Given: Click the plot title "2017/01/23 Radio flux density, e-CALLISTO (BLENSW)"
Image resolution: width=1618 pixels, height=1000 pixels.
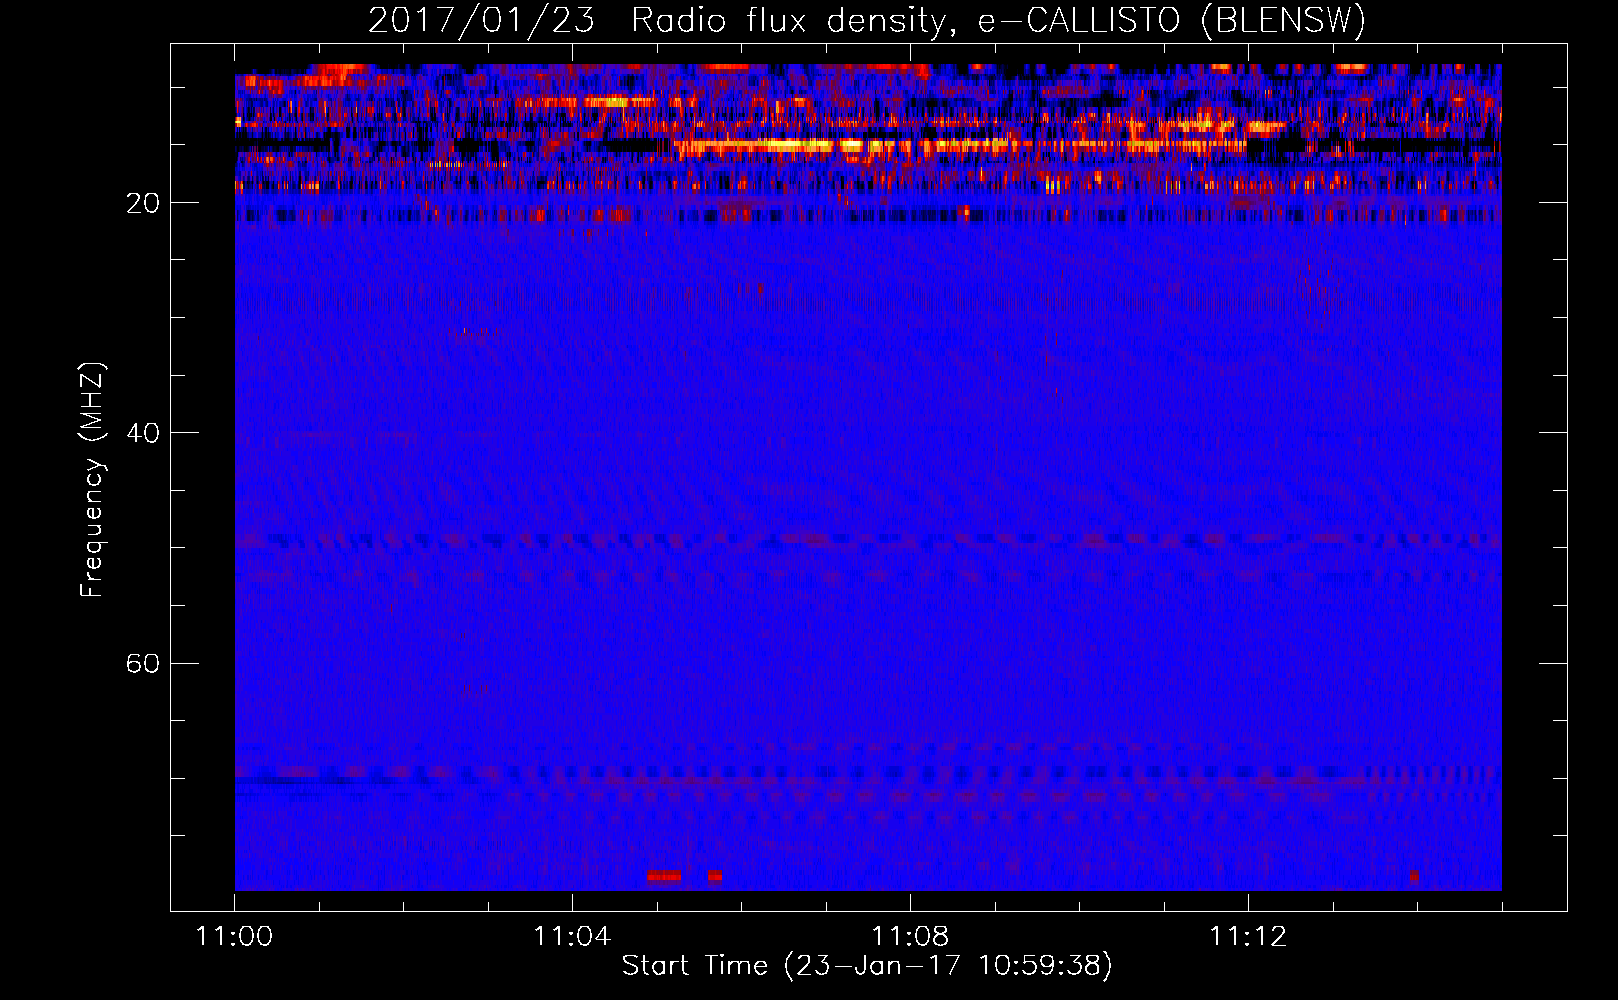Looking at the screenshot, I should (867, 21).
